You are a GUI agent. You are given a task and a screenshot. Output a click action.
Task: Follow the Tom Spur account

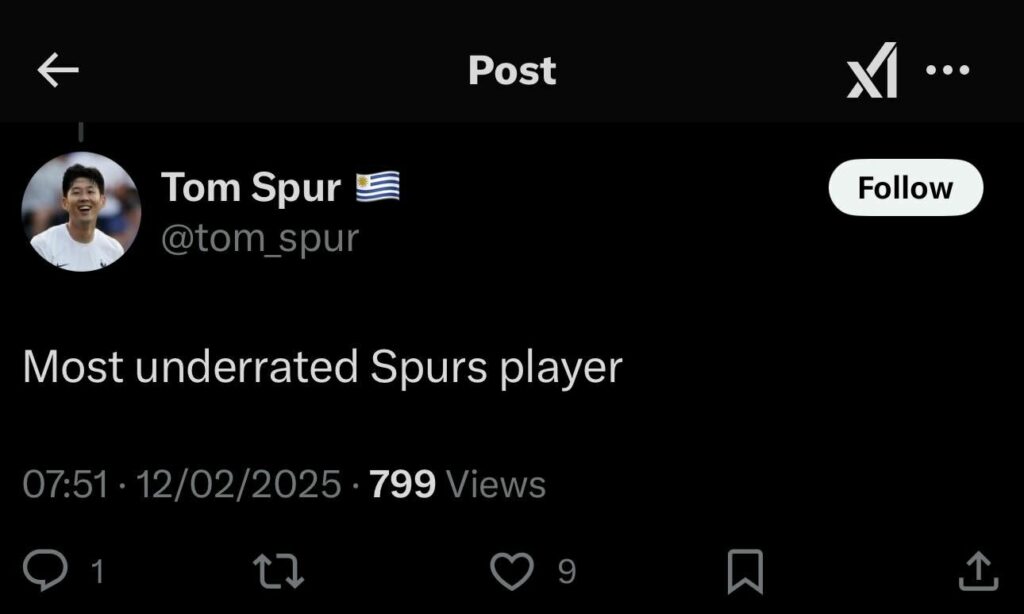tap(905, 187)
